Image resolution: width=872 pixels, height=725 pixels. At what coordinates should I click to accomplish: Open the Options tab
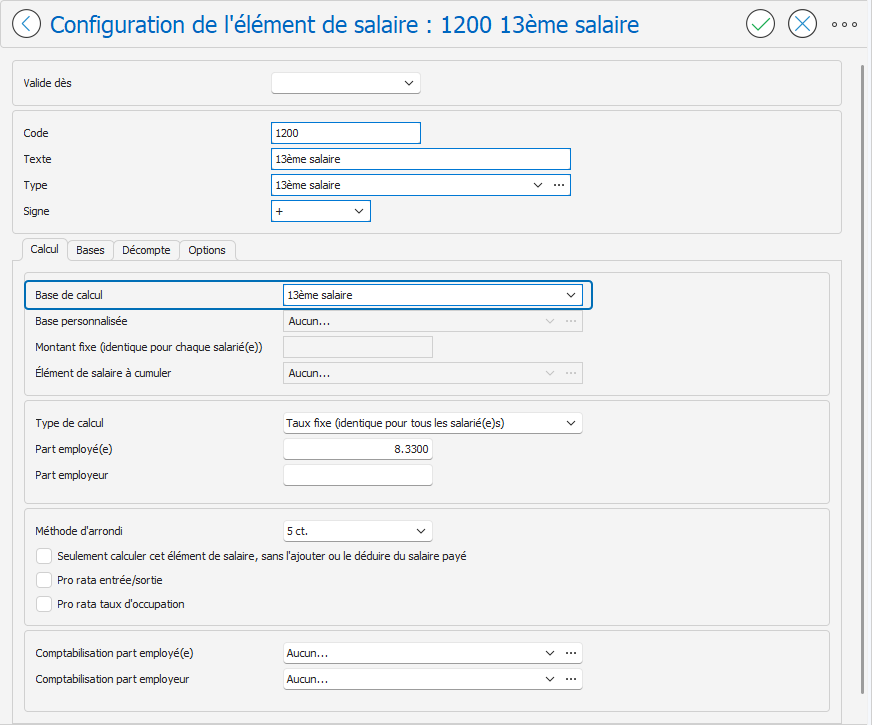coord(207,250)
